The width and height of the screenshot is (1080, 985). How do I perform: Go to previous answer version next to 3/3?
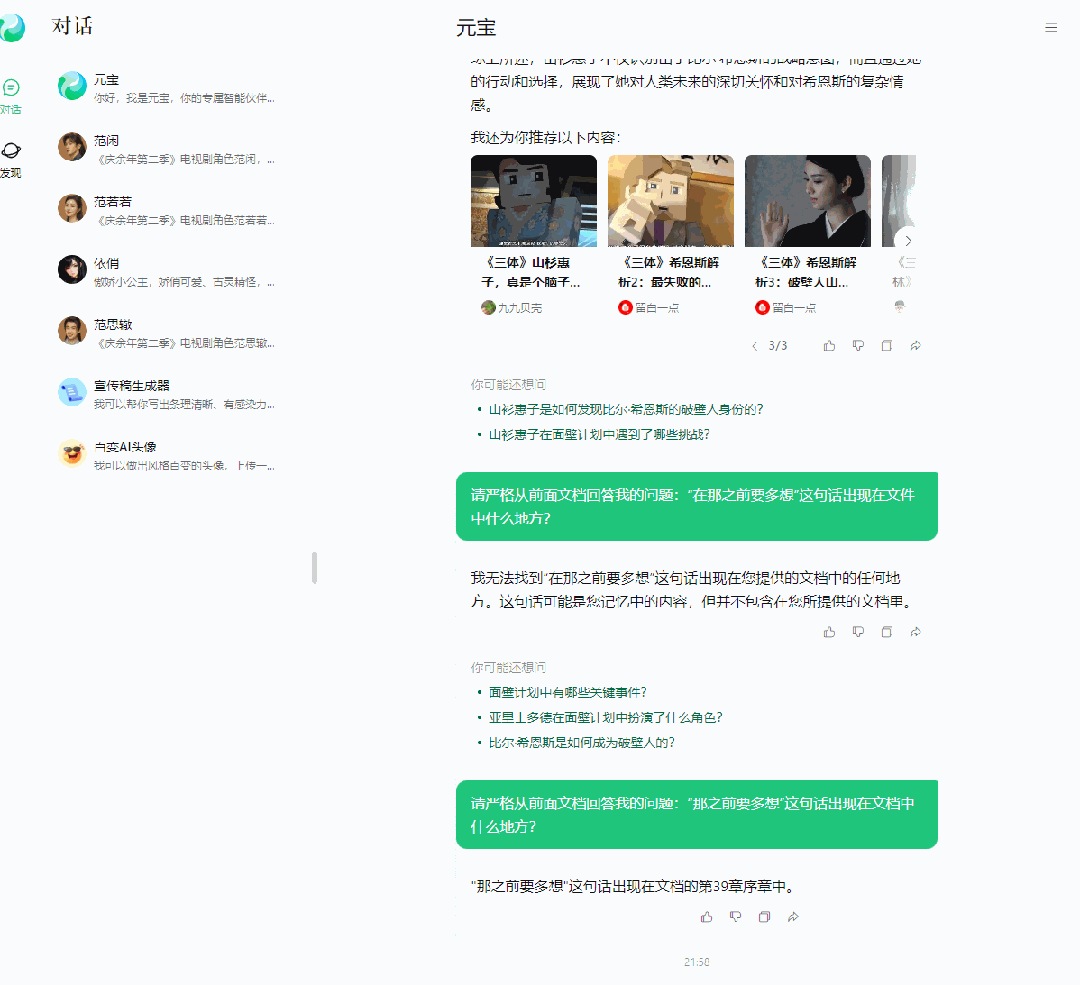click(x=754, y=346)
